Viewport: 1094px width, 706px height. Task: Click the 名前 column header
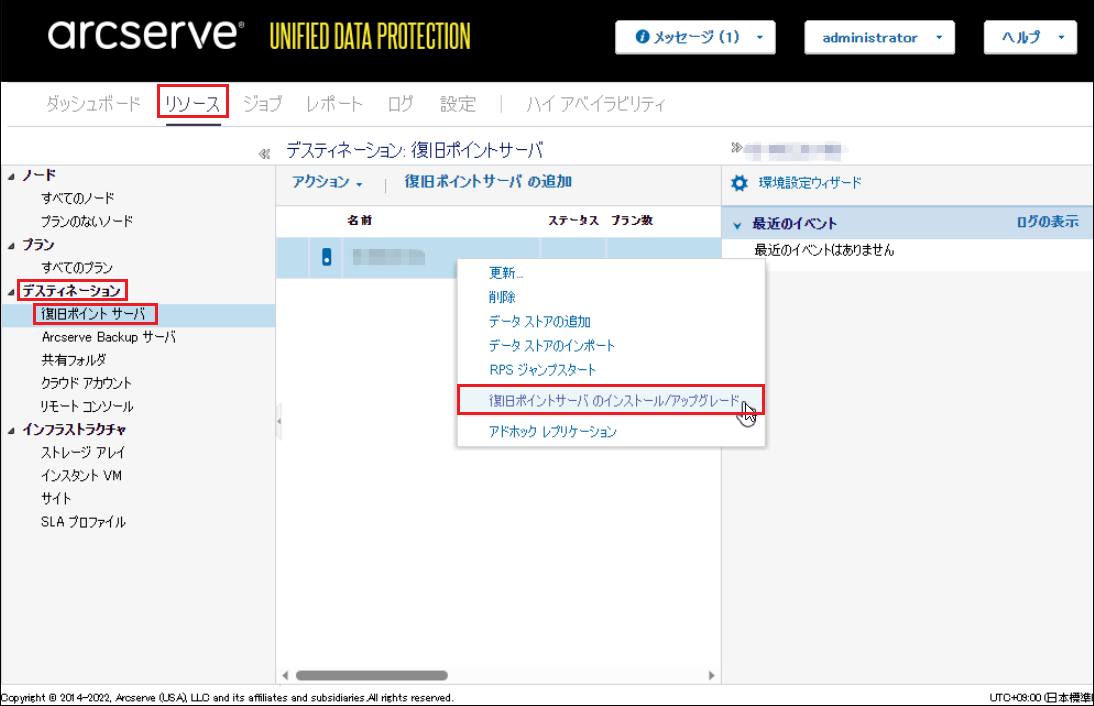point(359,220)
